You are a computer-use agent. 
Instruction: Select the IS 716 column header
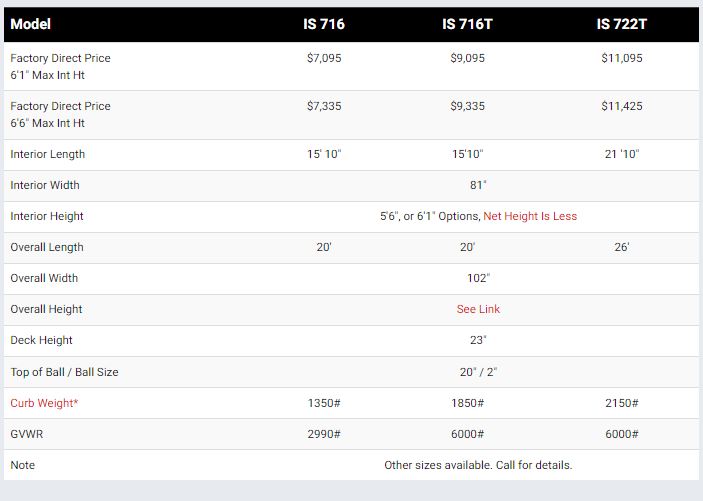324,24
